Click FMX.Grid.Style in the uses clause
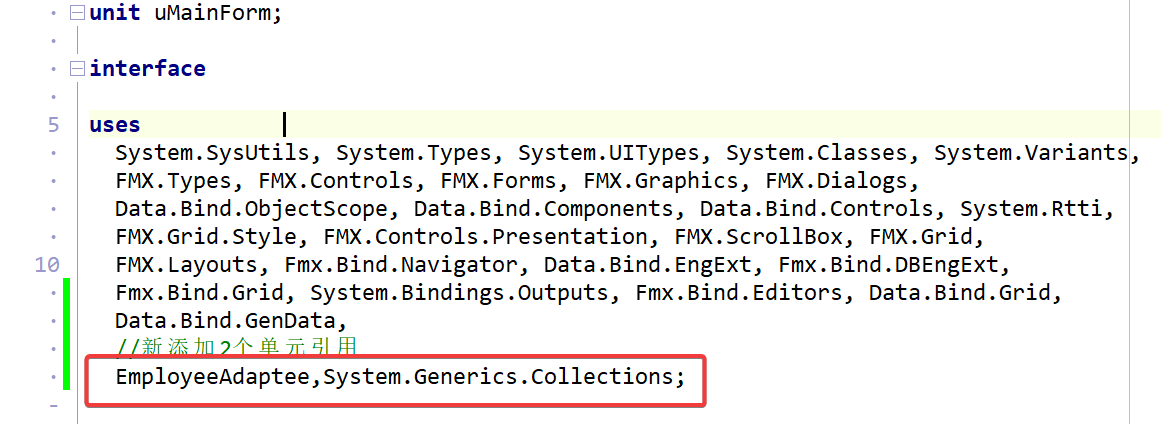Viewport: 1161px width, 424px height. [x=205, y=237]
